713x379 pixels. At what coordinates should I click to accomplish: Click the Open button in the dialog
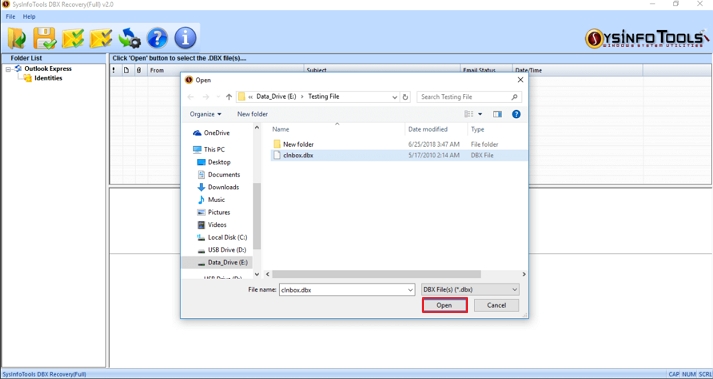(x=444, y=305)
